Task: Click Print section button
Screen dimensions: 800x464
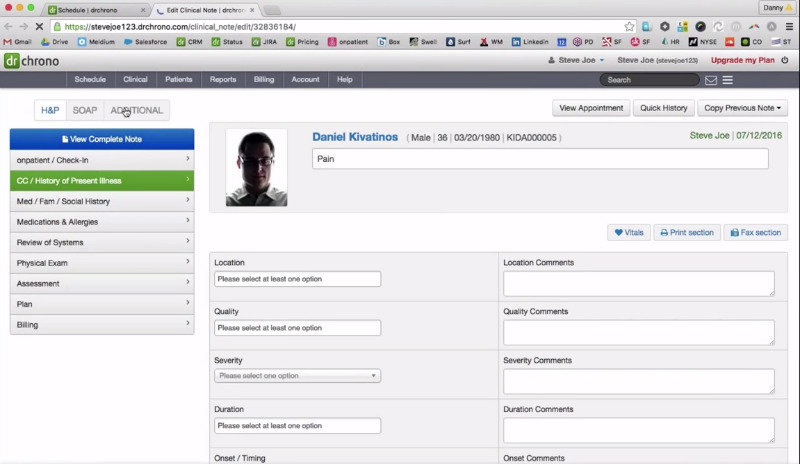Action: [686, 232]
